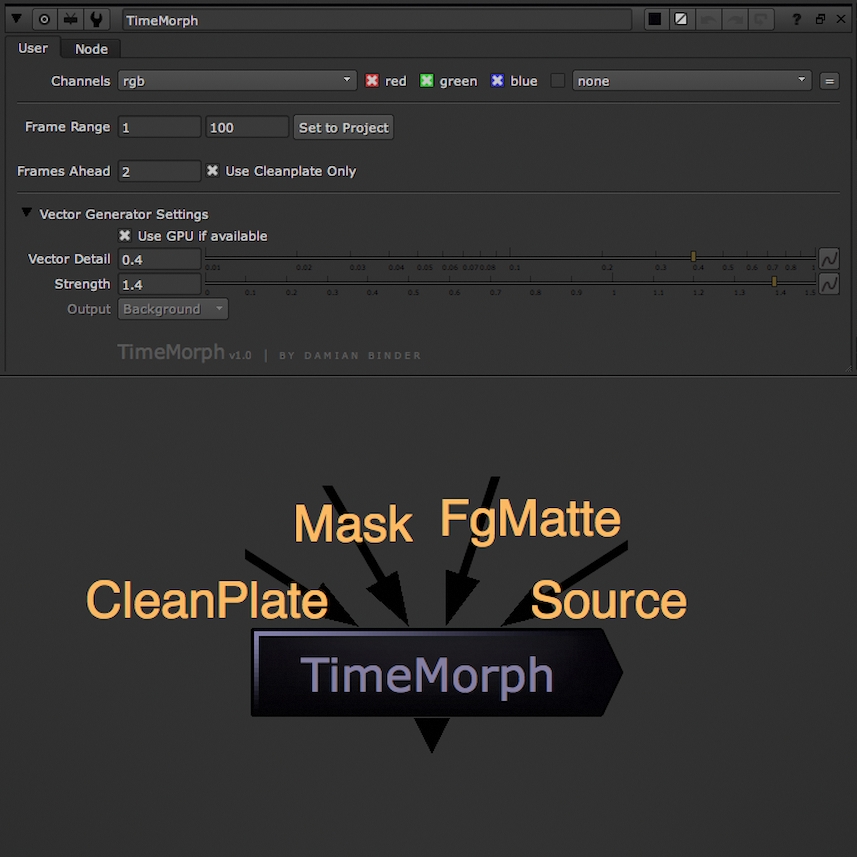Toggle Use GPU if available

[x=125, y=236]
